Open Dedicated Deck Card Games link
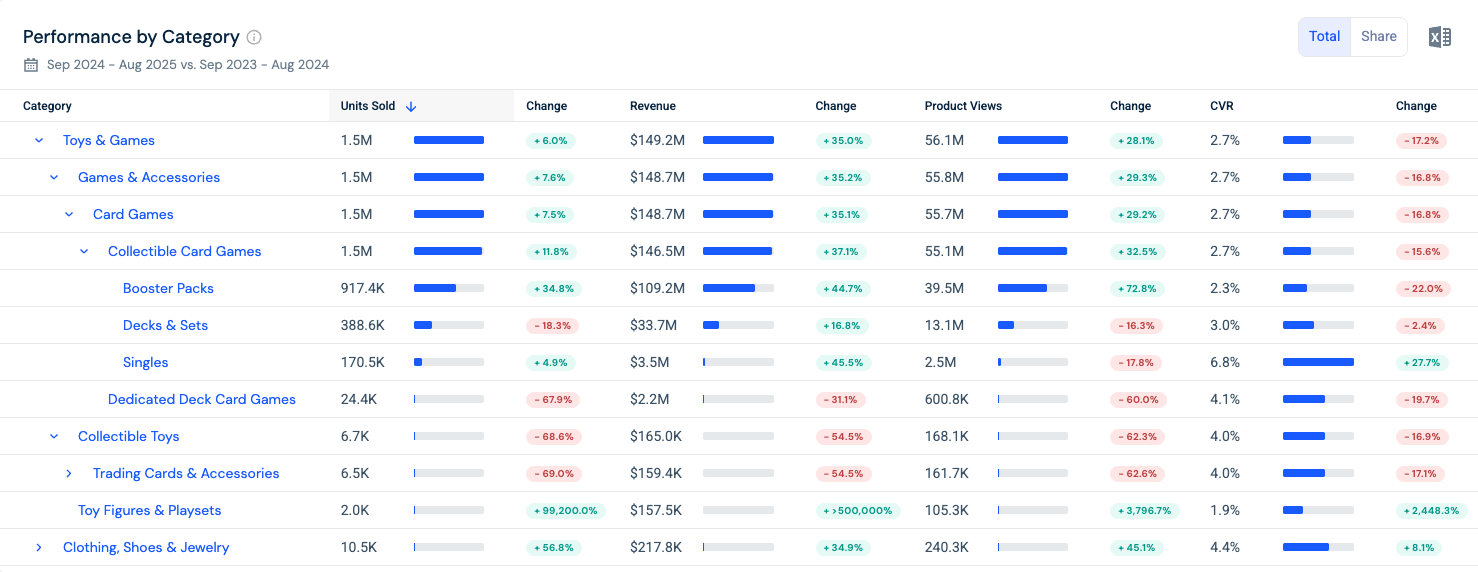Viewport: 1478px width, 572px height. point(202,400)
